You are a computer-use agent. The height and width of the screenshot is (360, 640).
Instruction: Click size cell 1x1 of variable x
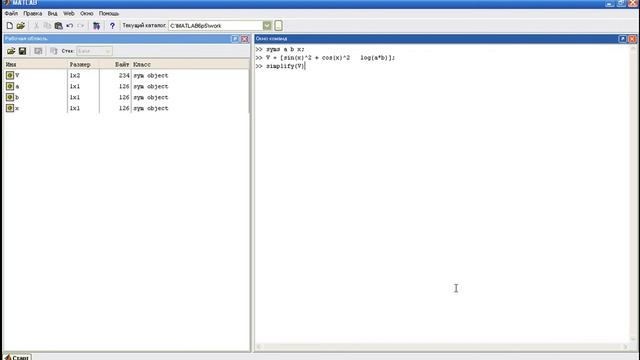[x=75, y=108]
